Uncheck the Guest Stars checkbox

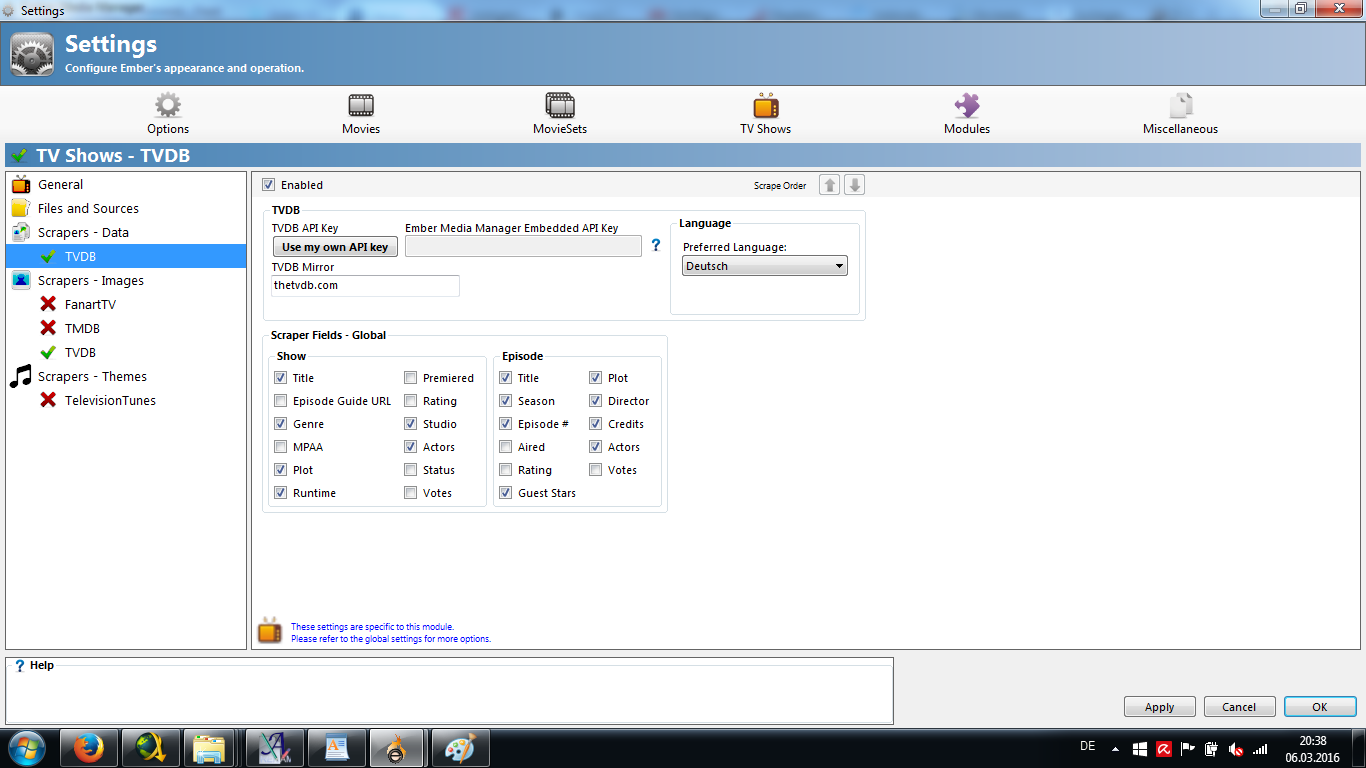[x=506, y=493]
